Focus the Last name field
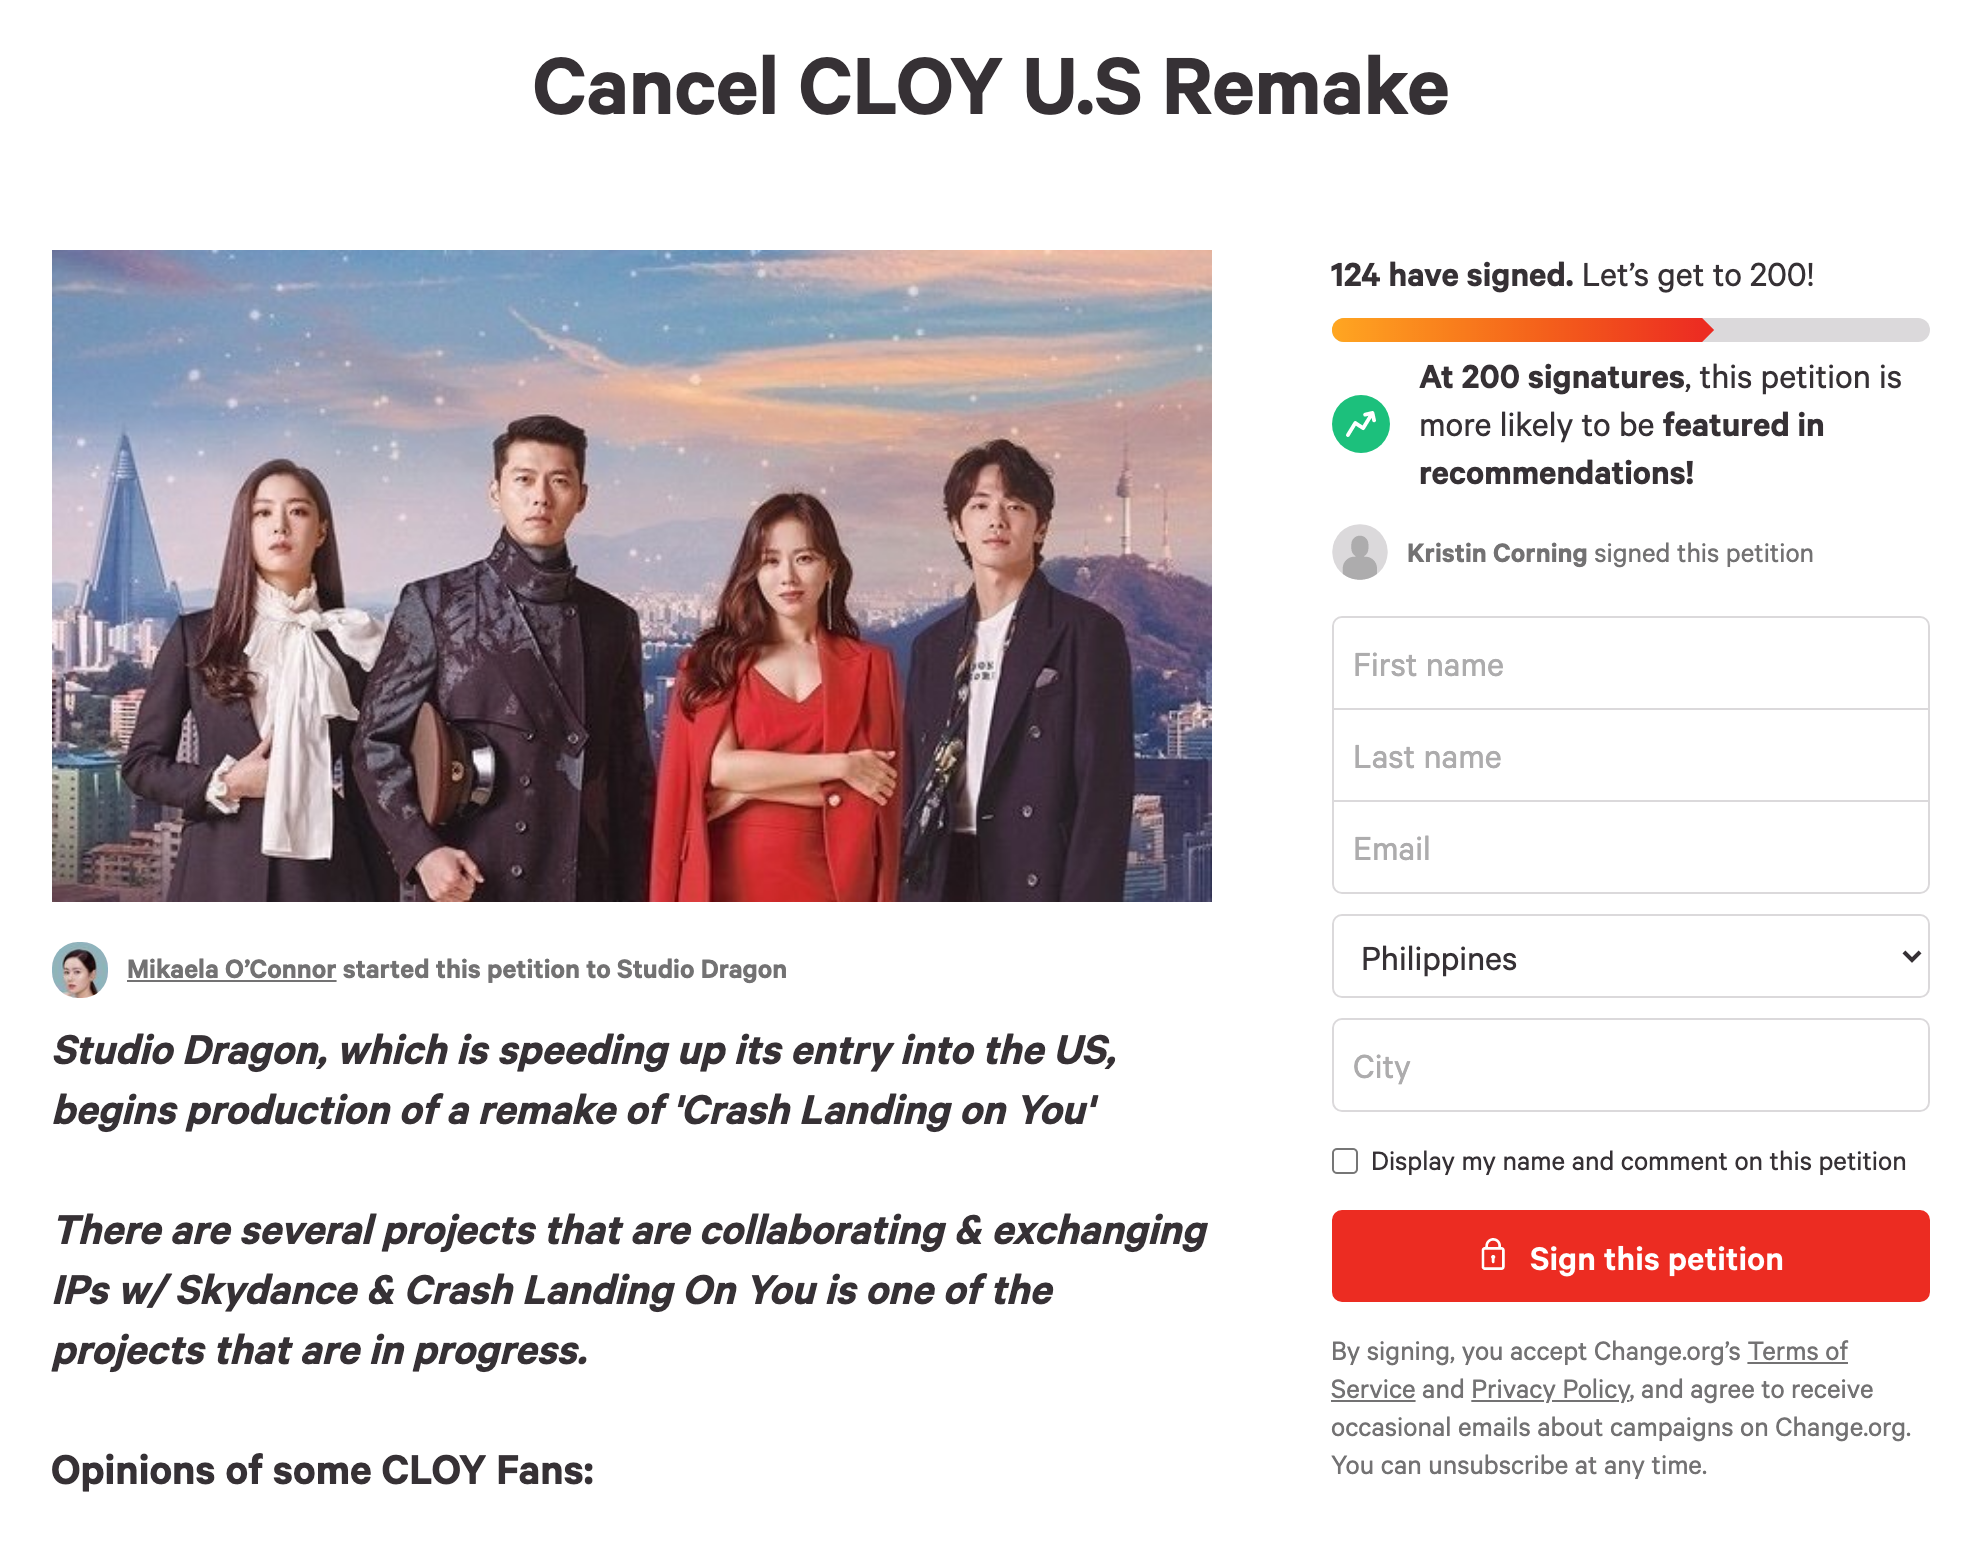1980x1542 pixels. point(1630,756)
